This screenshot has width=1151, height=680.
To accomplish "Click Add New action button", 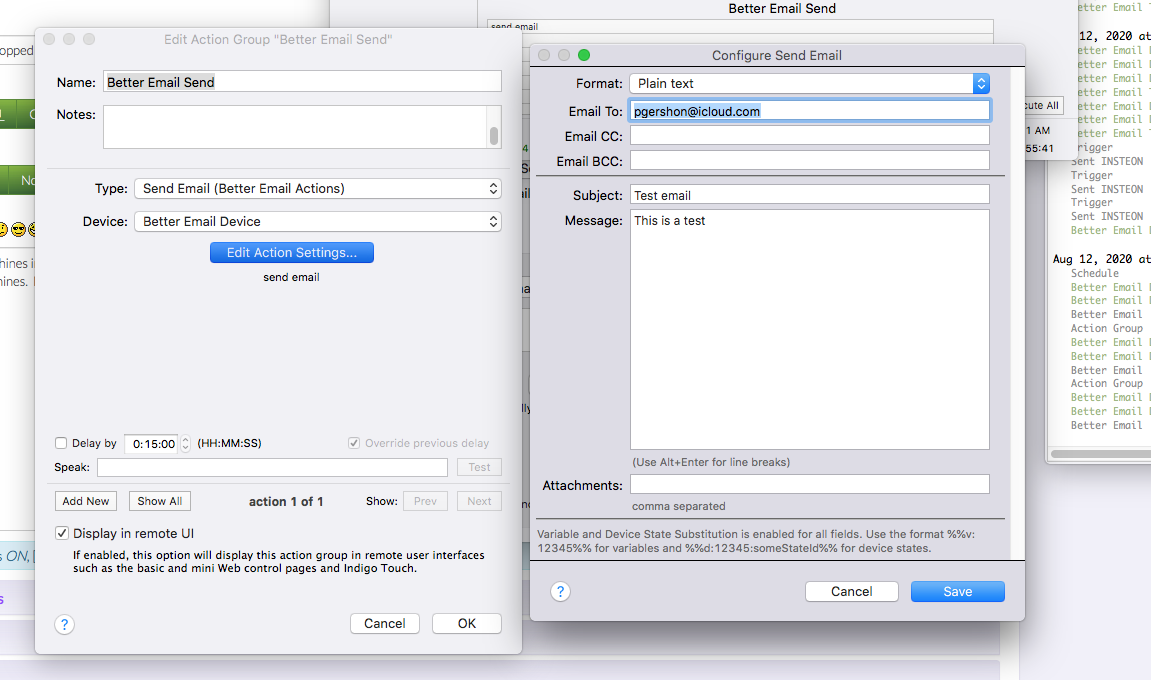I will (86, 501).
